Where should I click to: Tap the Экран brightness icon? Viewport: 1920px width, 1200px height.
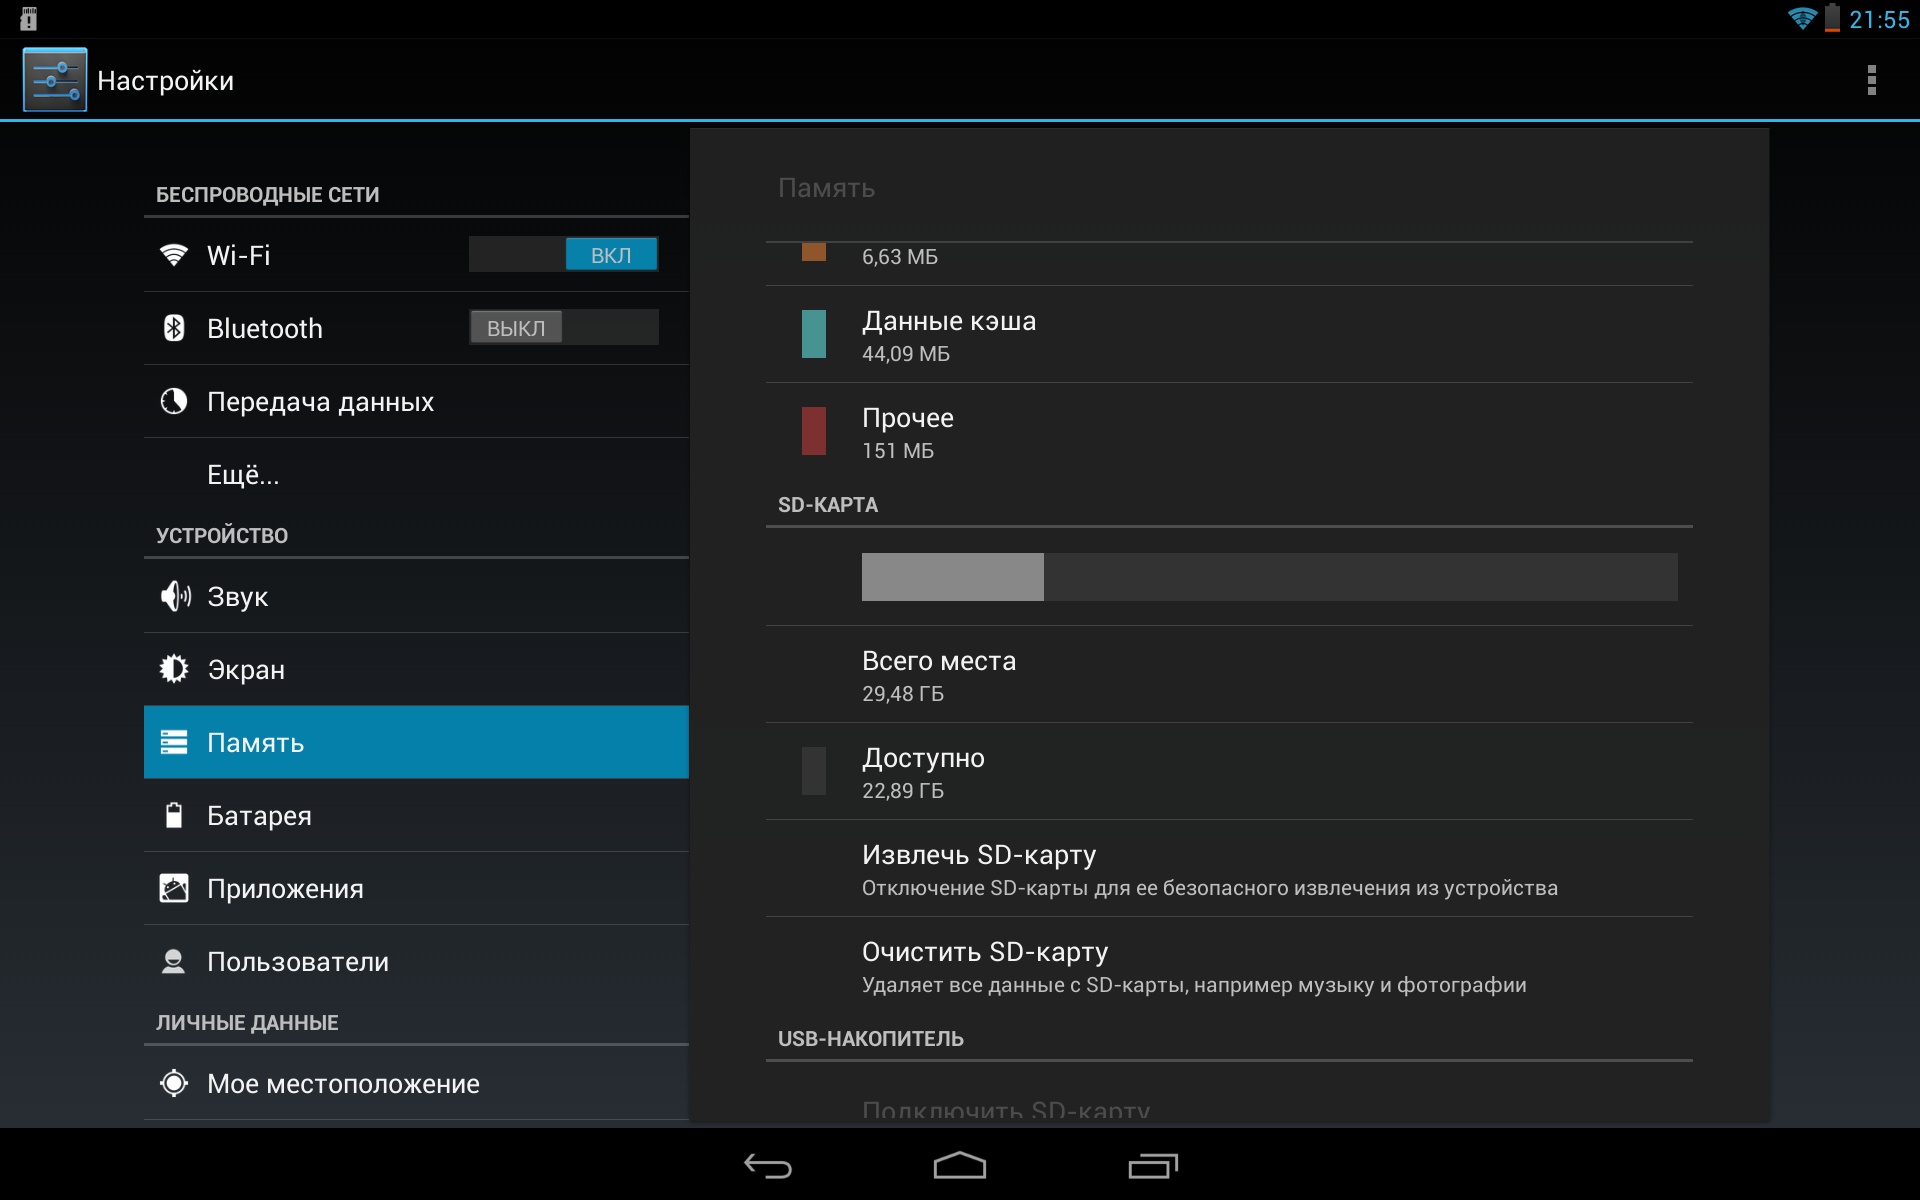174,669
